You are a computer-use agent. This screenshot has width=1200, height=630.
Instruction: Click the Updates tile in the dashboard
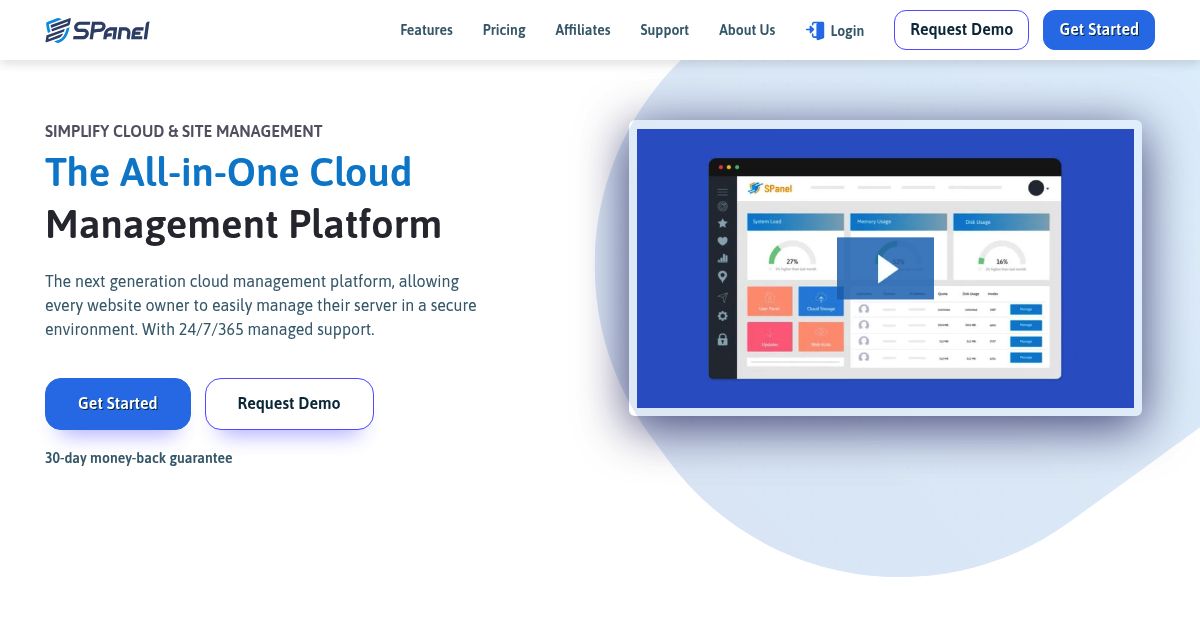[770, 336]
